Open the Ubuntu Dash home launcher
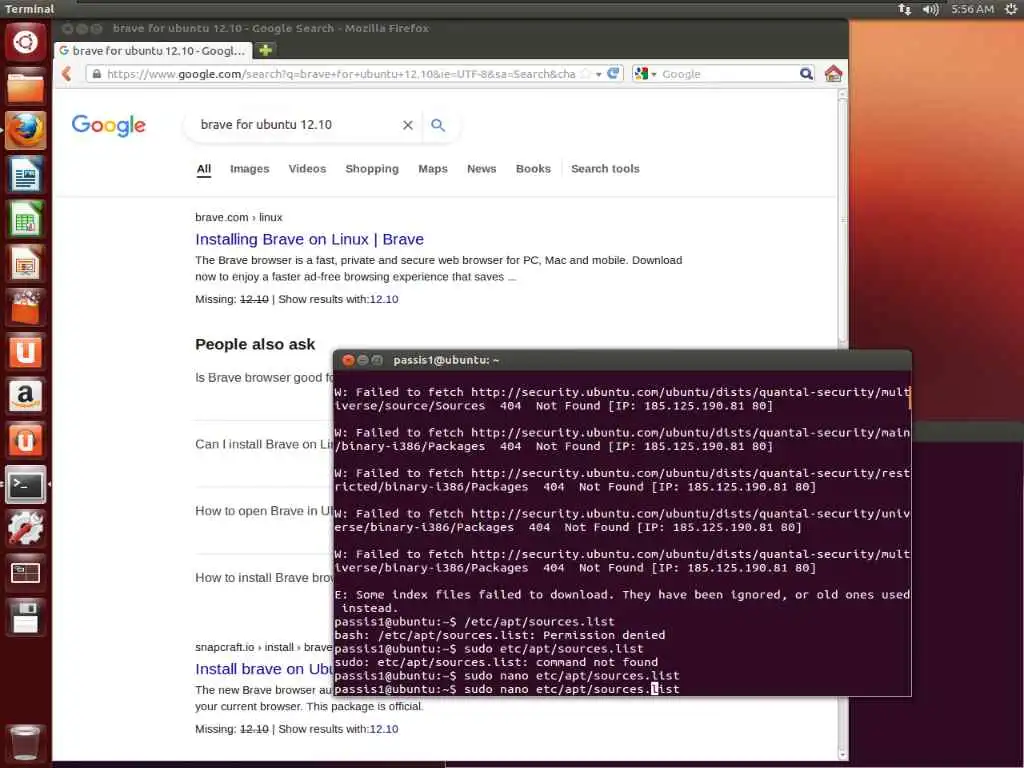This screenshot has height=768, width=1024. tap(25, 42)
